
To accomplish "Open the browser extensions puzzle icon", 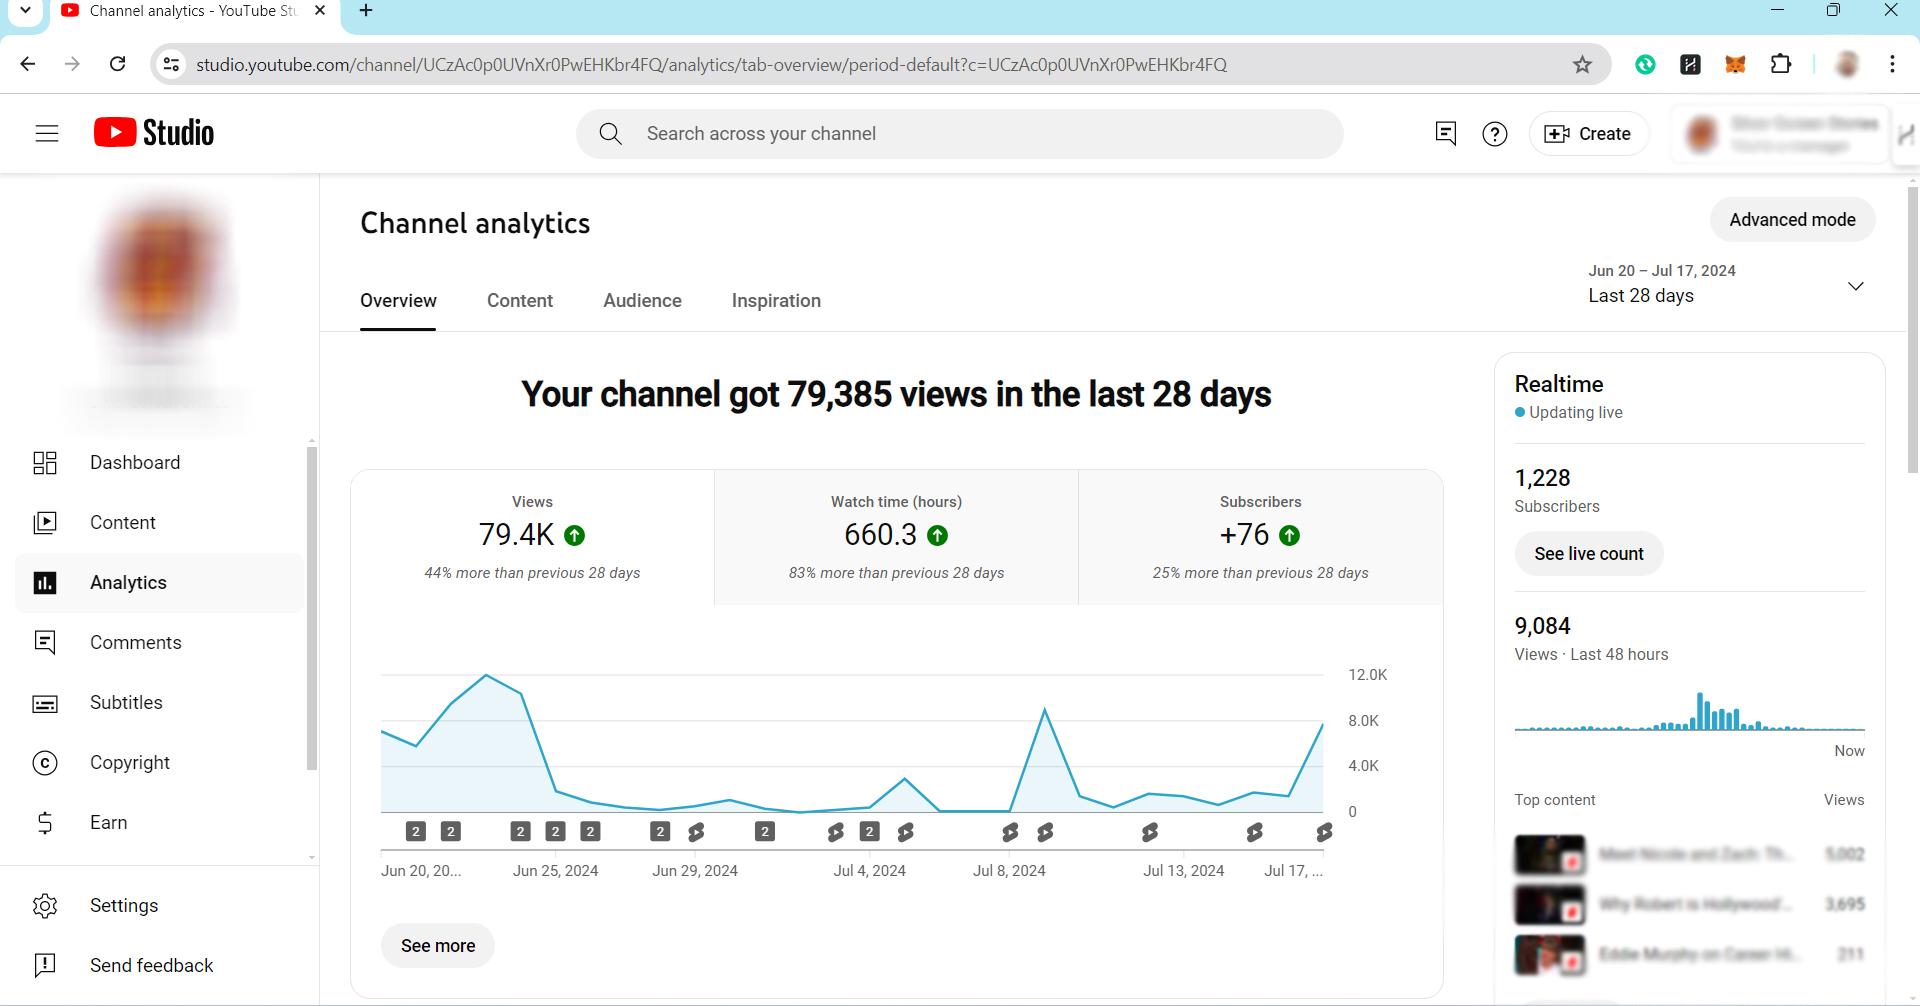I will pos(1780,65).
